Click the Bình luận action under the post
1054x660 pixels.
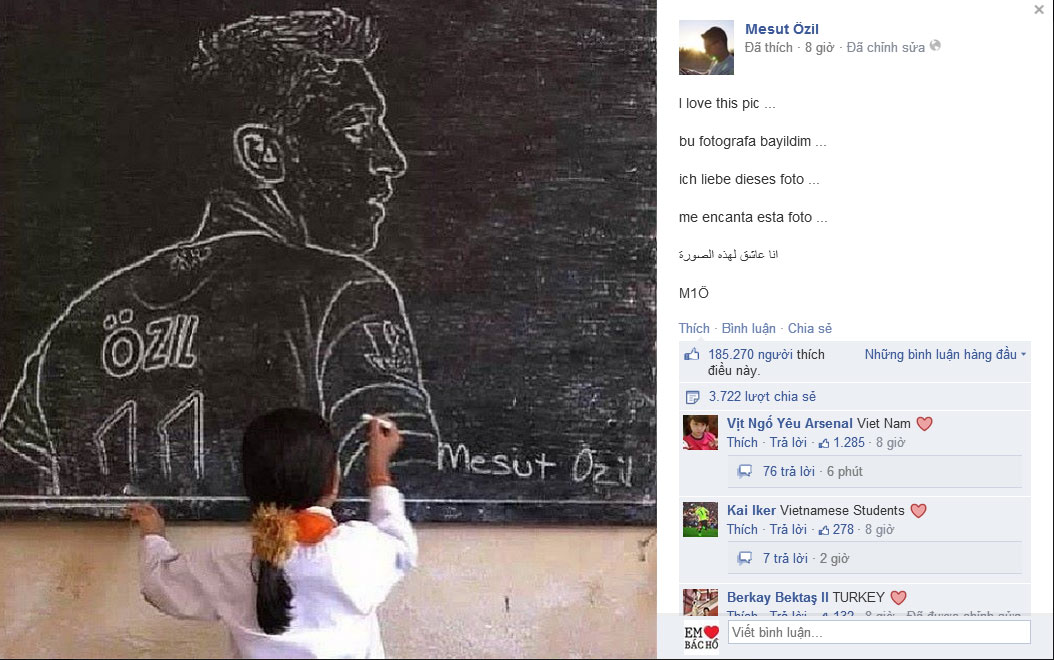pos(748,328)
